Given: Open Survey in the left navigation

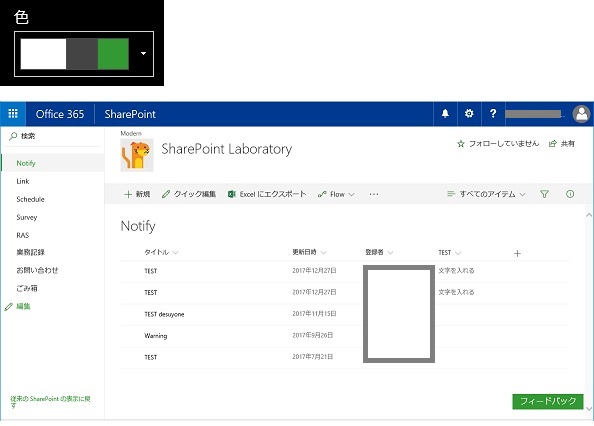Looking at the screenshot, I should tap(27, 217).
